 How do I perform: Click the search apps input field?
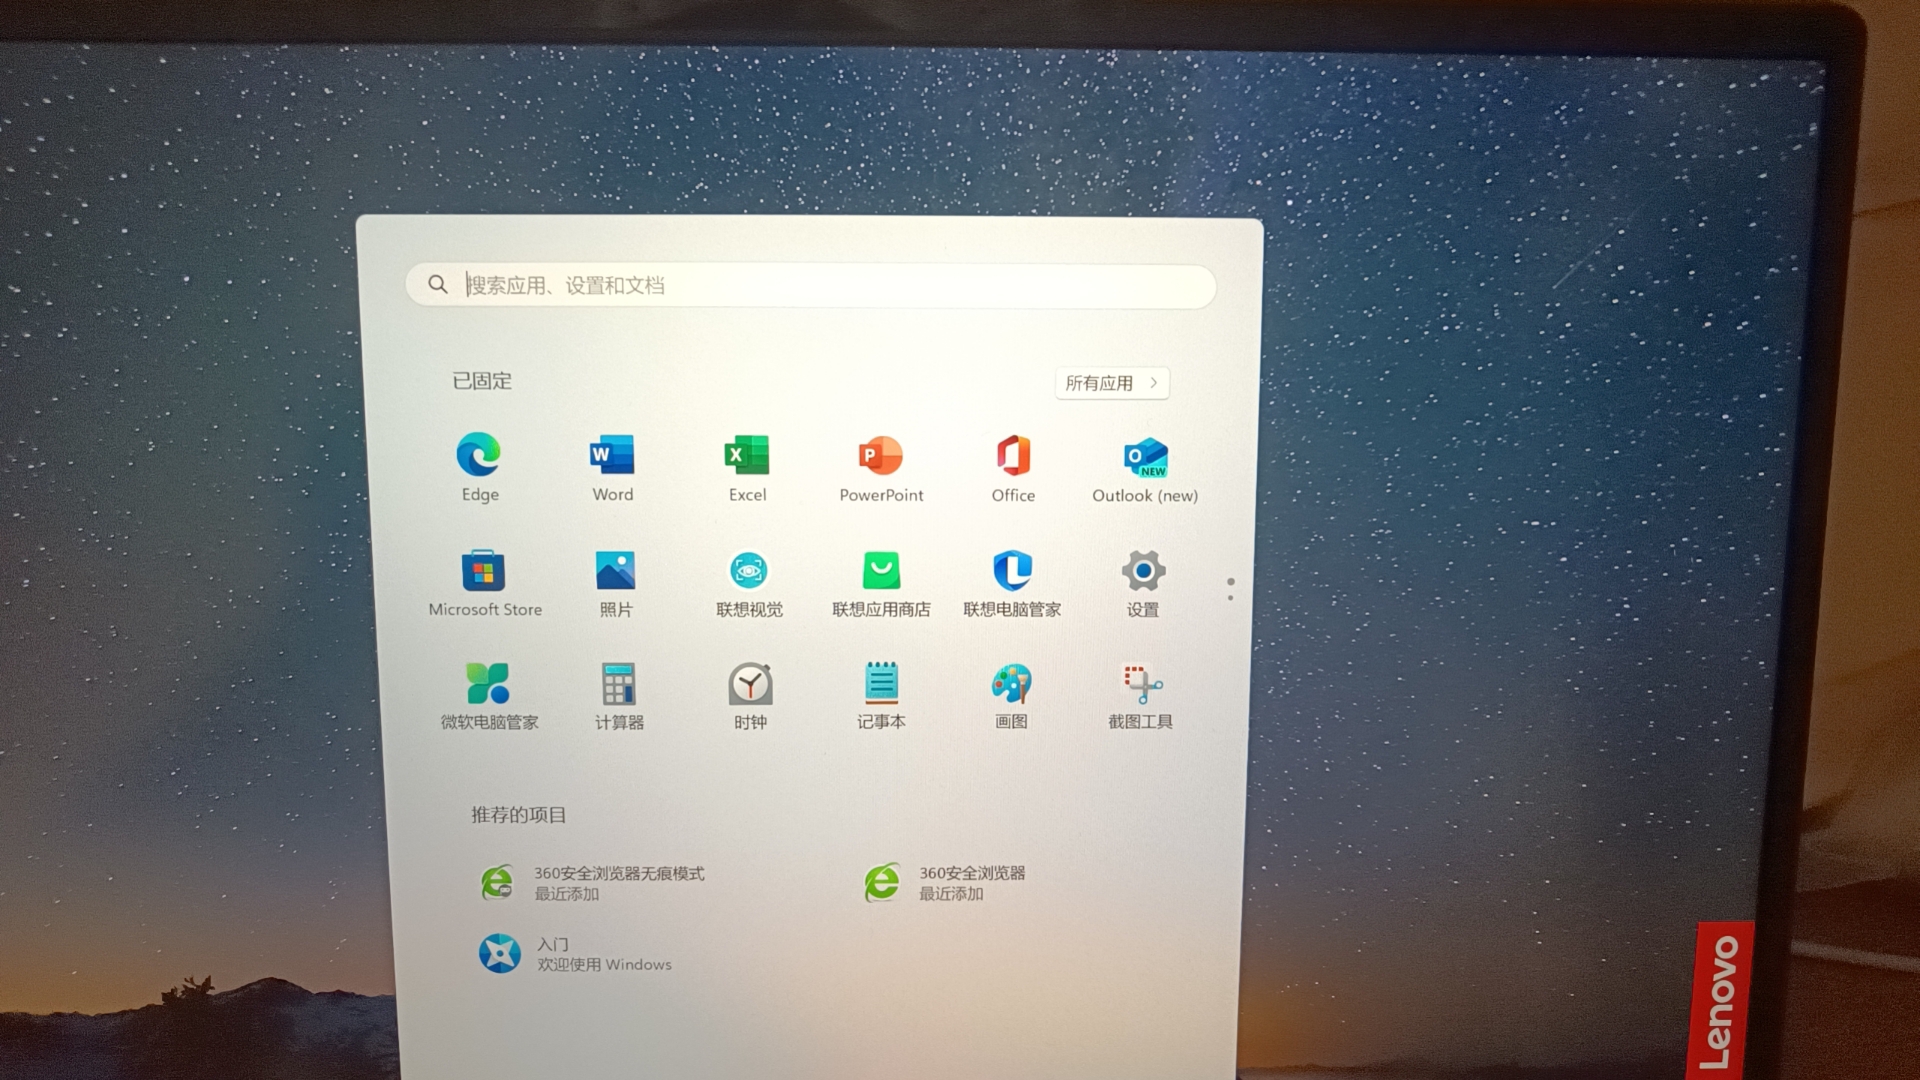point(810,286)
